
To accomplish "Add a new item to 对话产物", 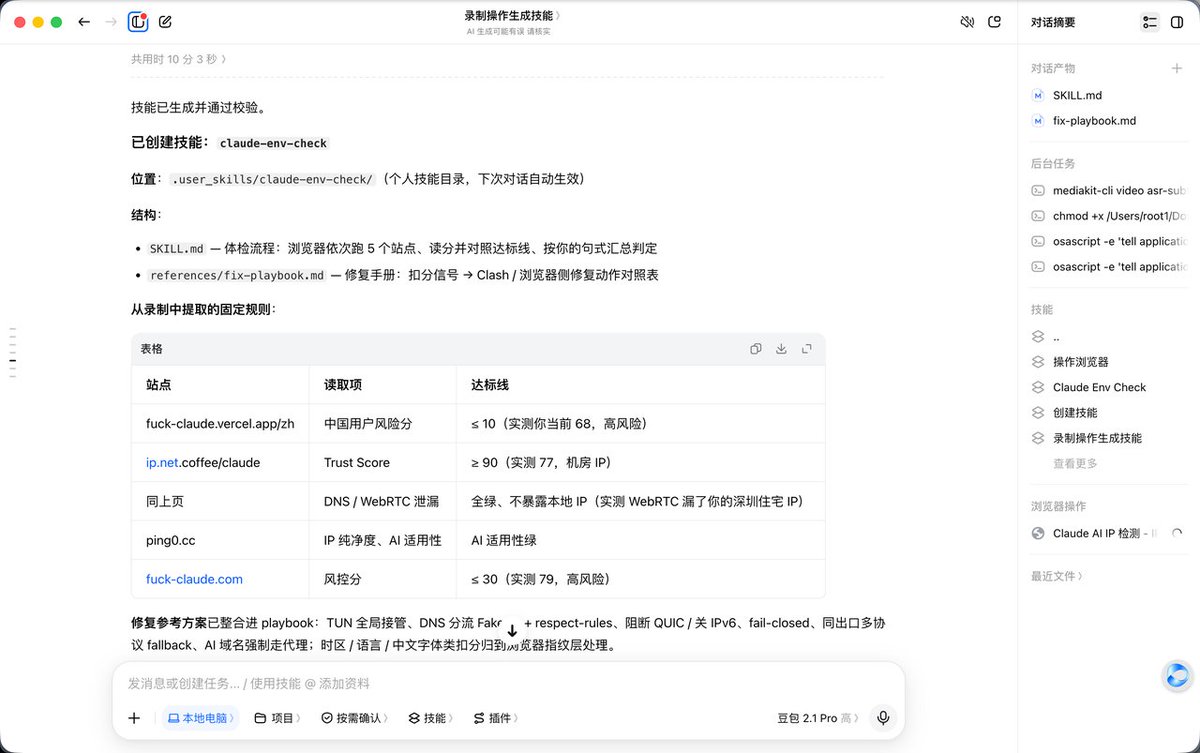I will pyautogui.click(x=1176, y=68).
